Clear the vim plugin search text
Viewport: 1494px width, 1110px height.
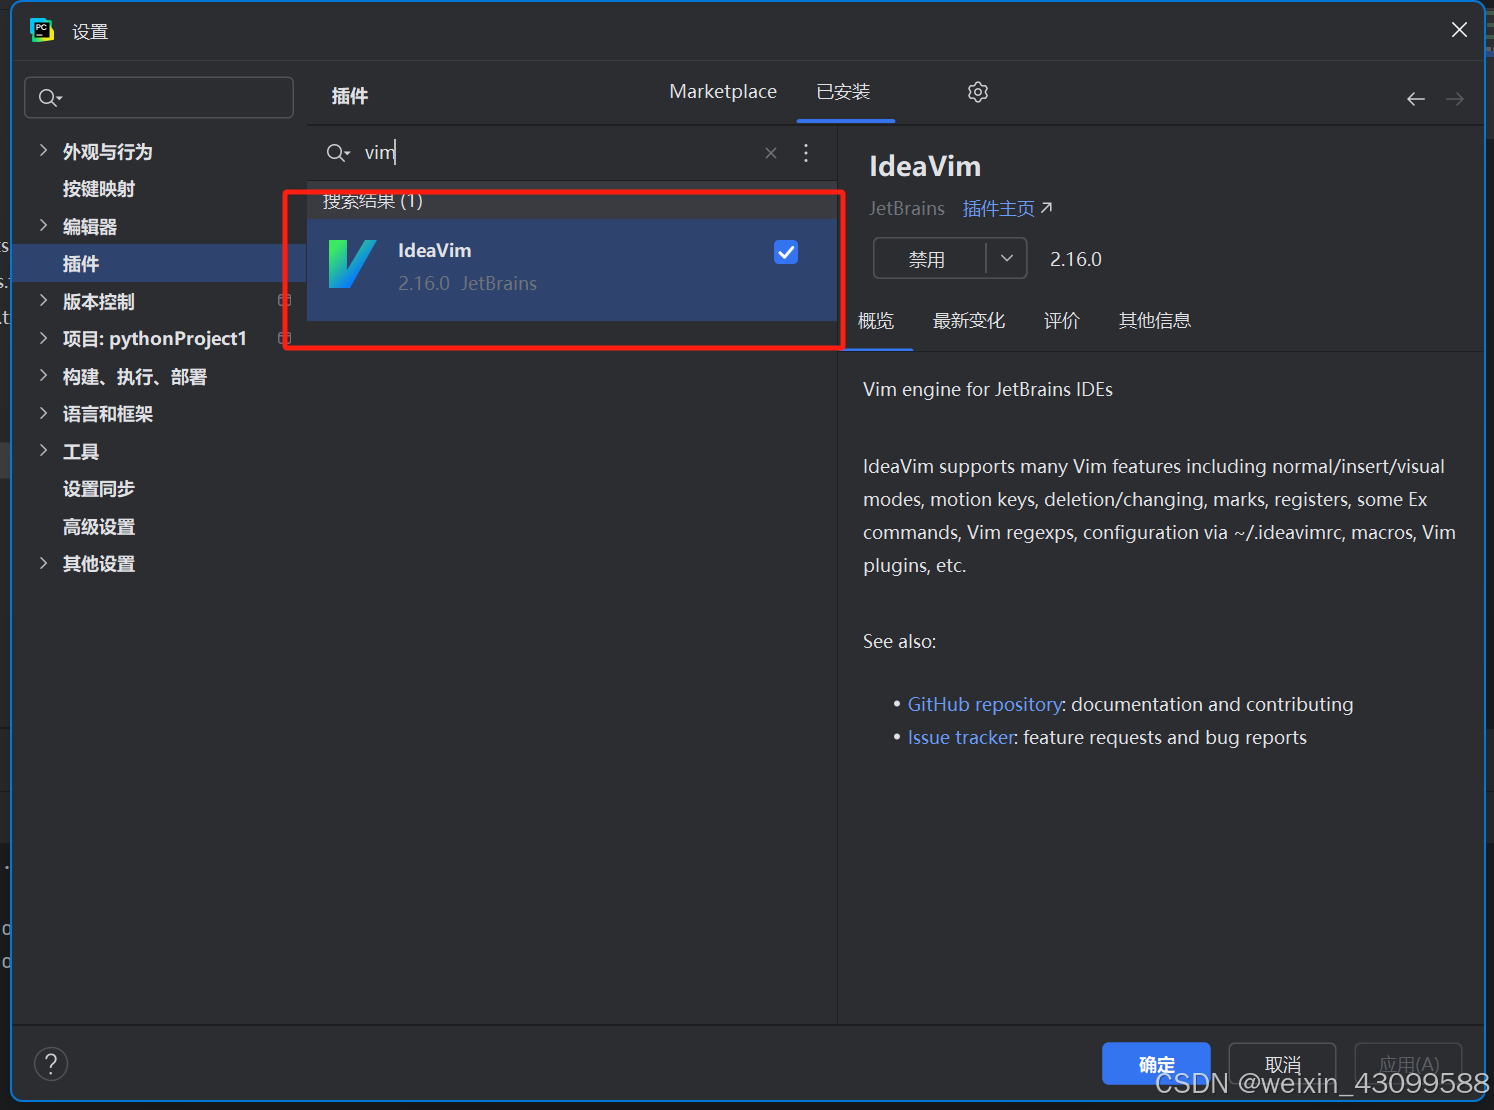coord(771,153)
